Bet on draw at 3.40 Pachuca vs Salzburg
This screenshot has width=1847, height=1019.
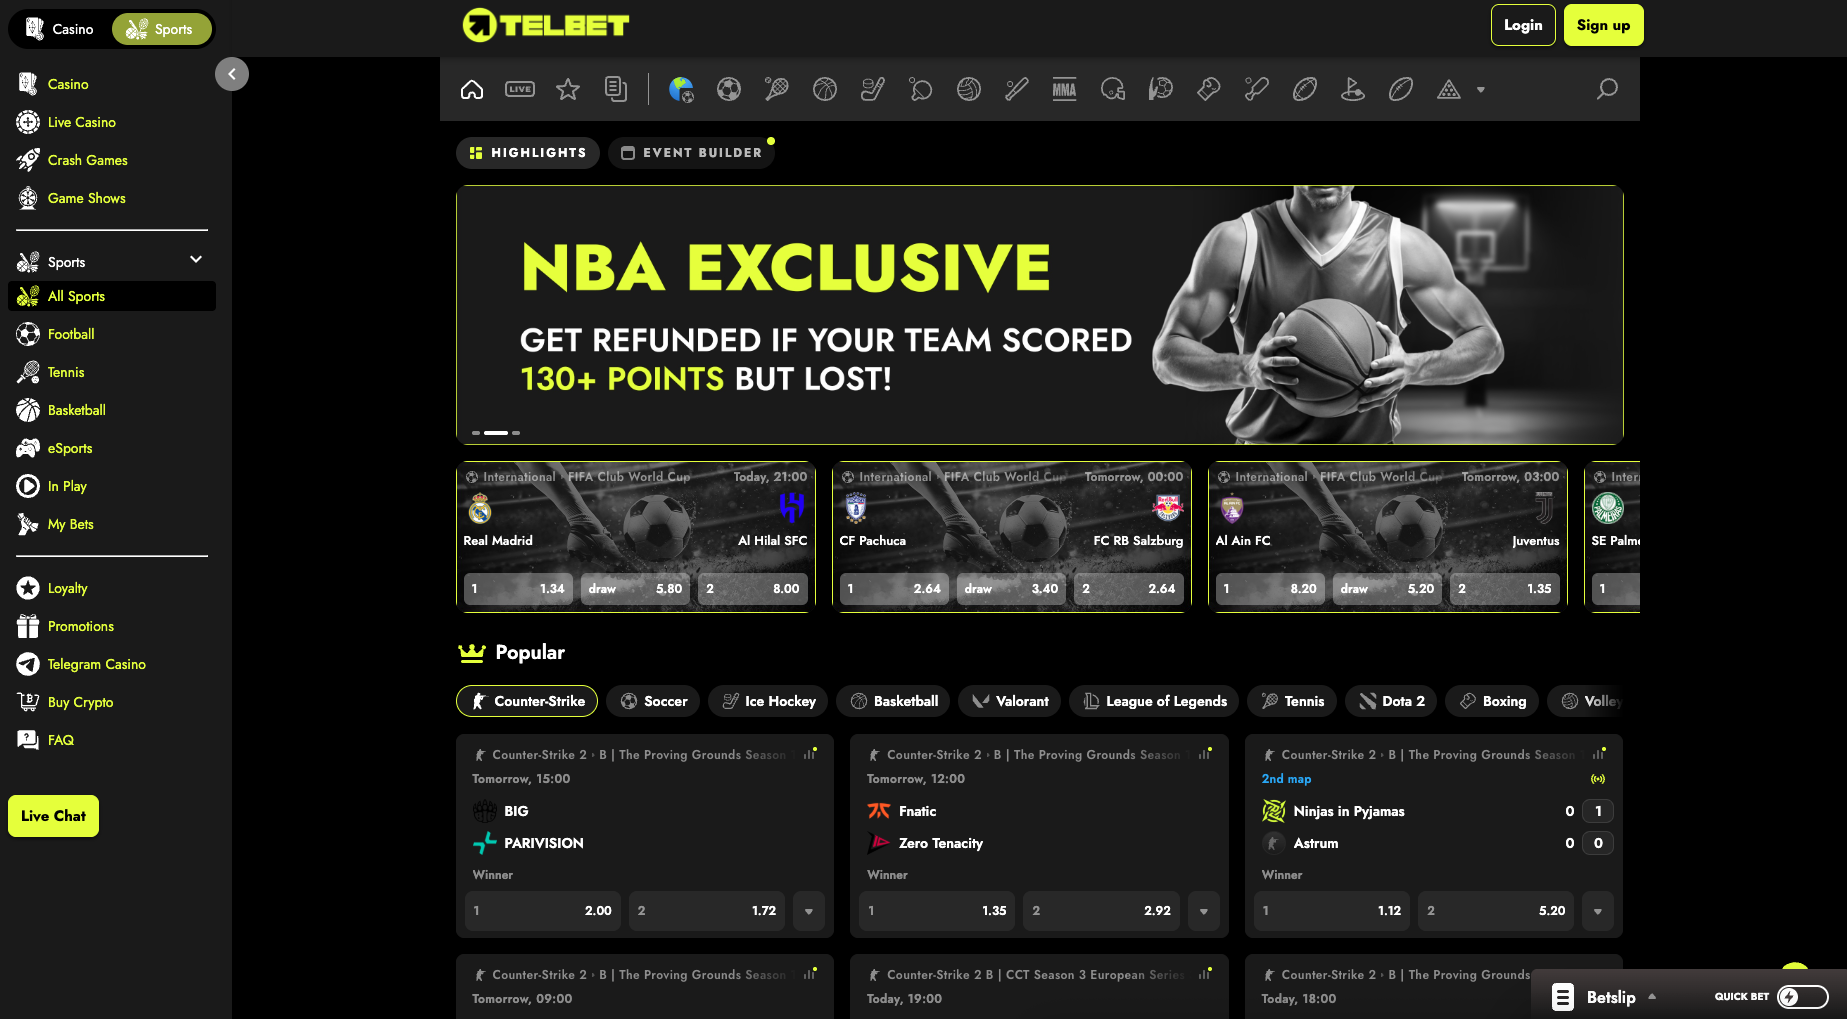[1011, 589]
